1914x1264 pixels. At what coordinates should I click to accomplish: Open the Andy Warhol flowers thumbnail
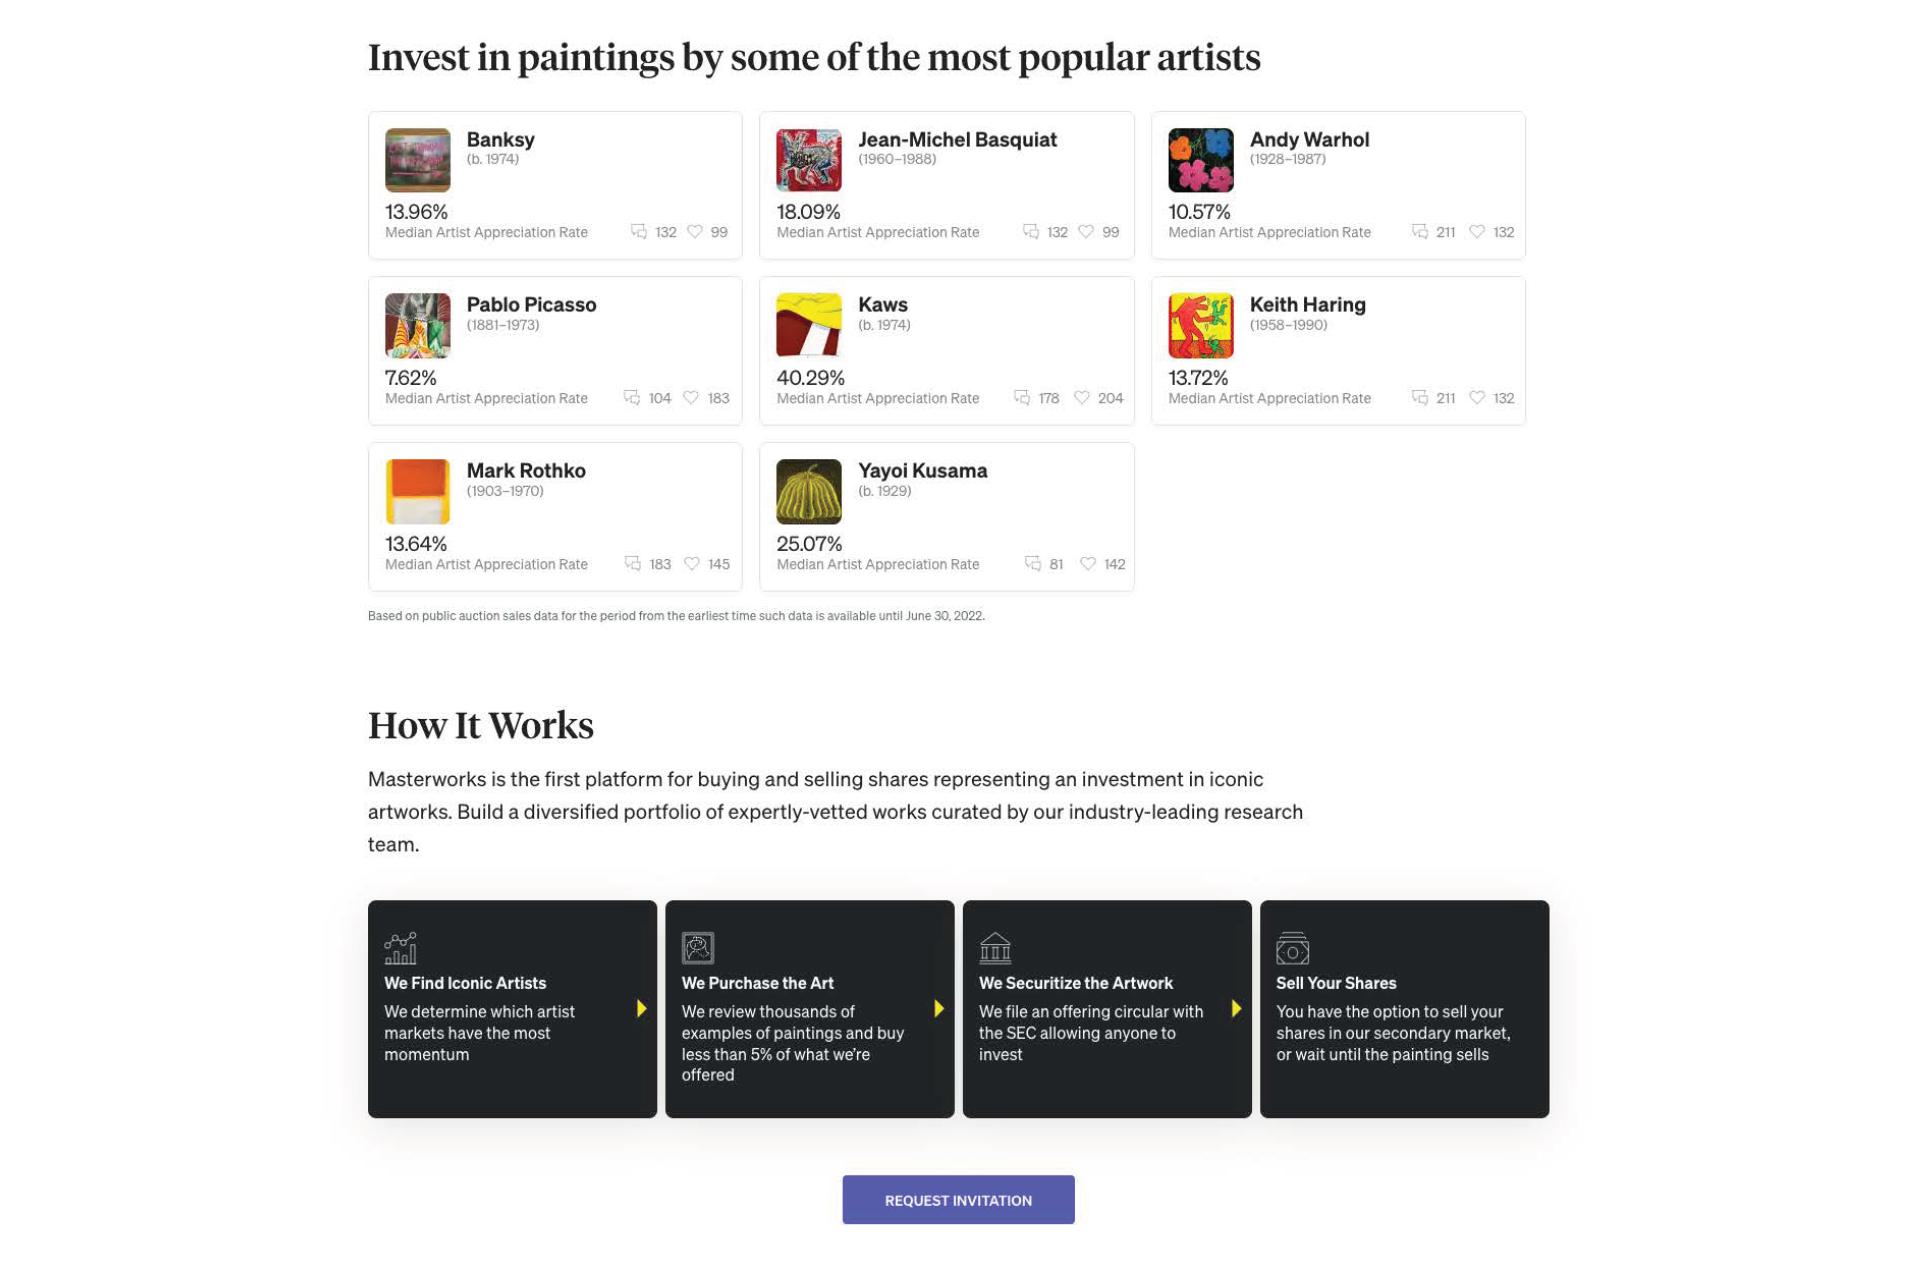tap(1200, 160)
